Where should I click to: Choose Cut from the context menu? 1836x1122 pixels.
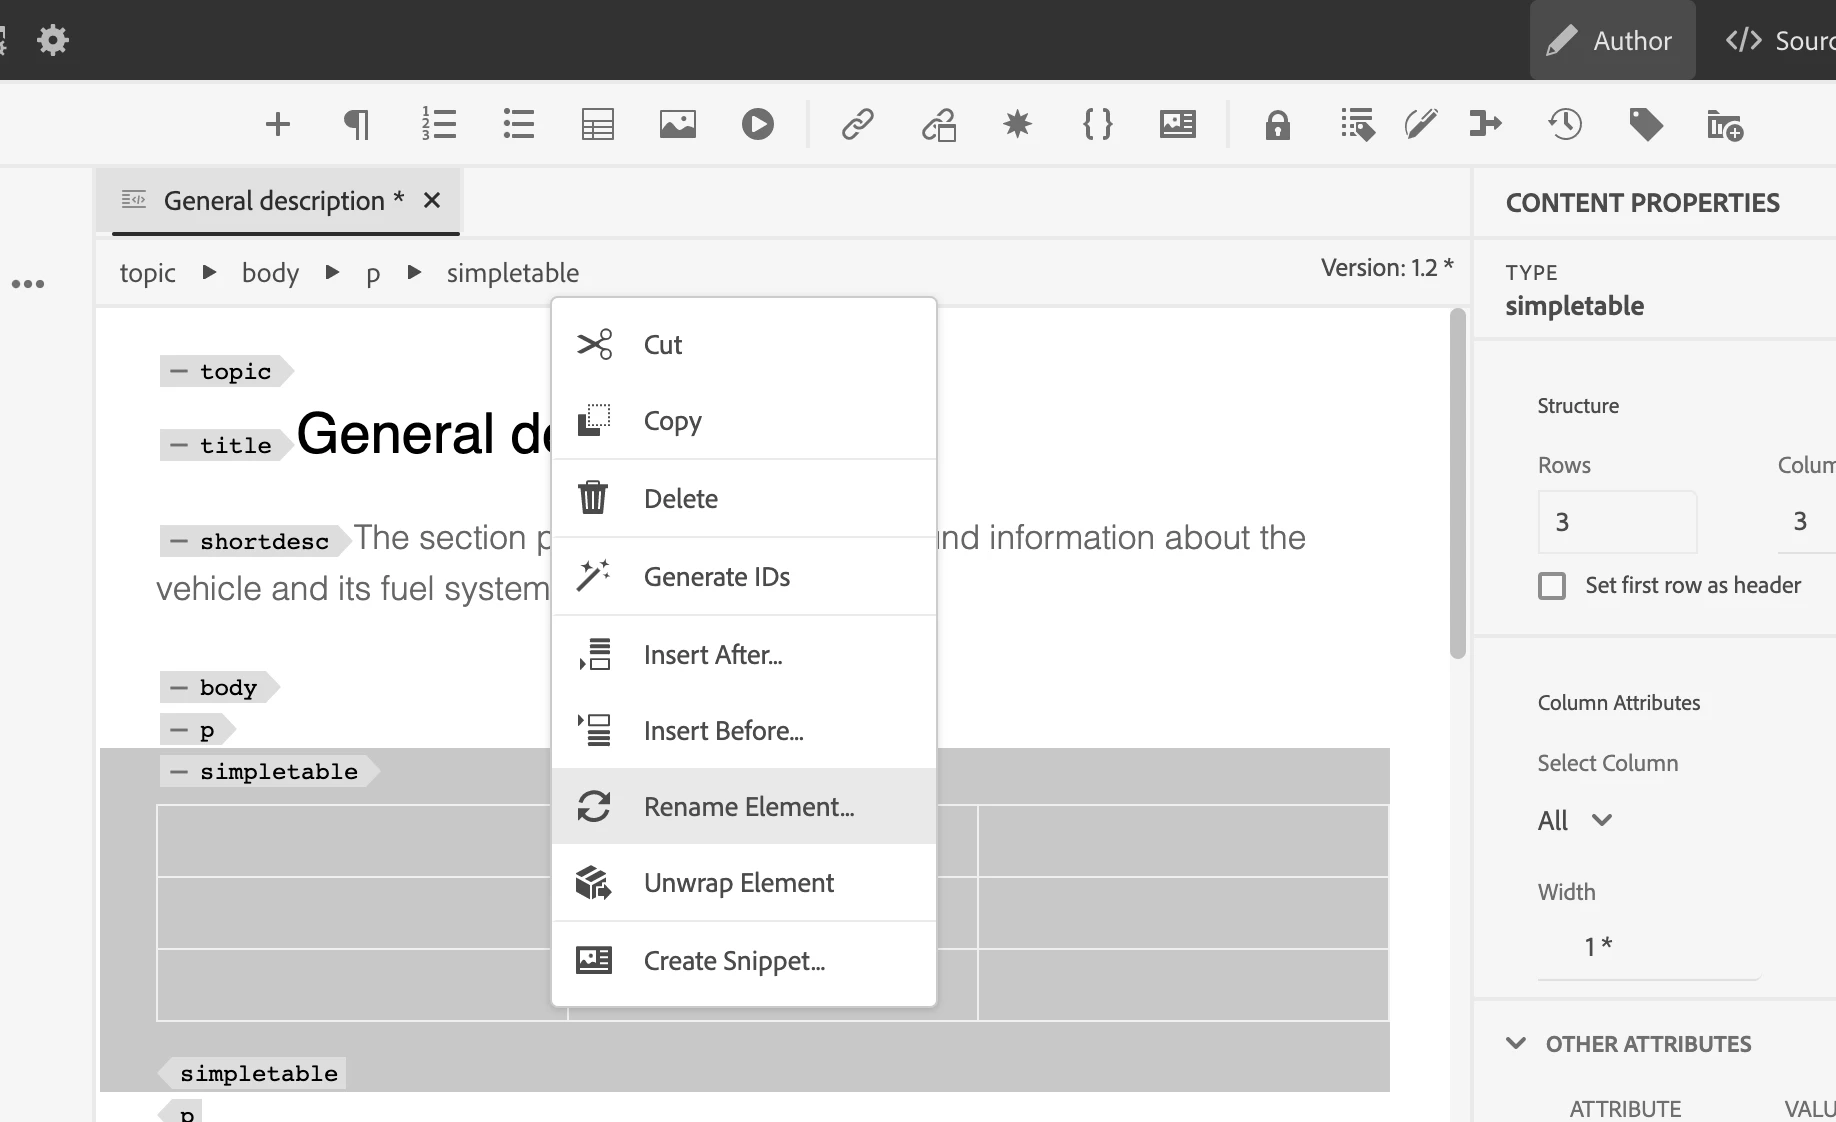click(x=744, y=345)
